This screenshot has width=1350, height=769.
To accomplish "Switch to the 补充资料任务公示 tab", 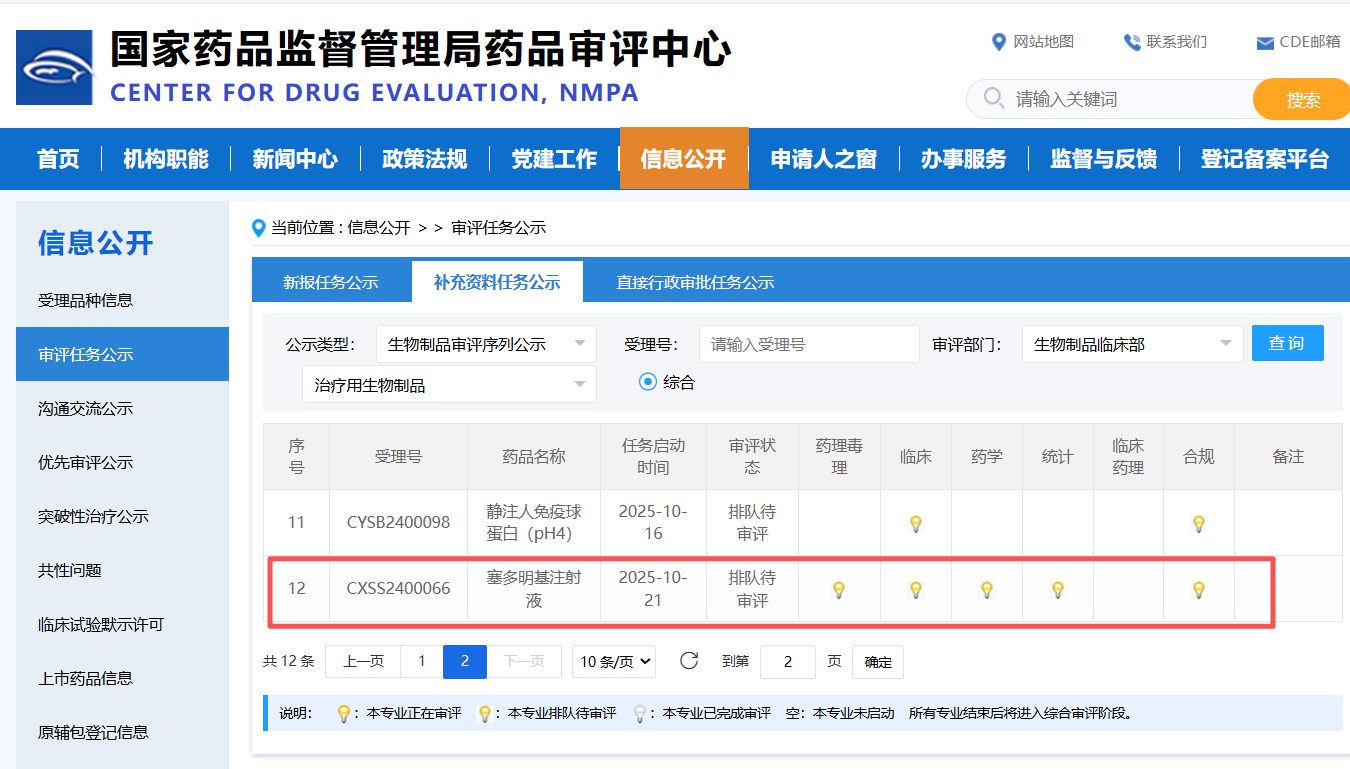I will click(x=497, y=282).
